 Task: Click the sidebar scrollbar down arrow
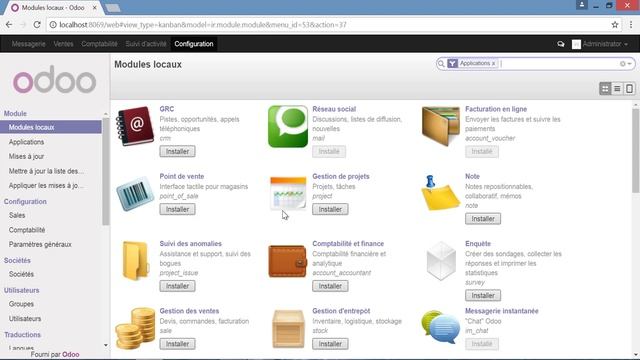(x=106, y=345)
